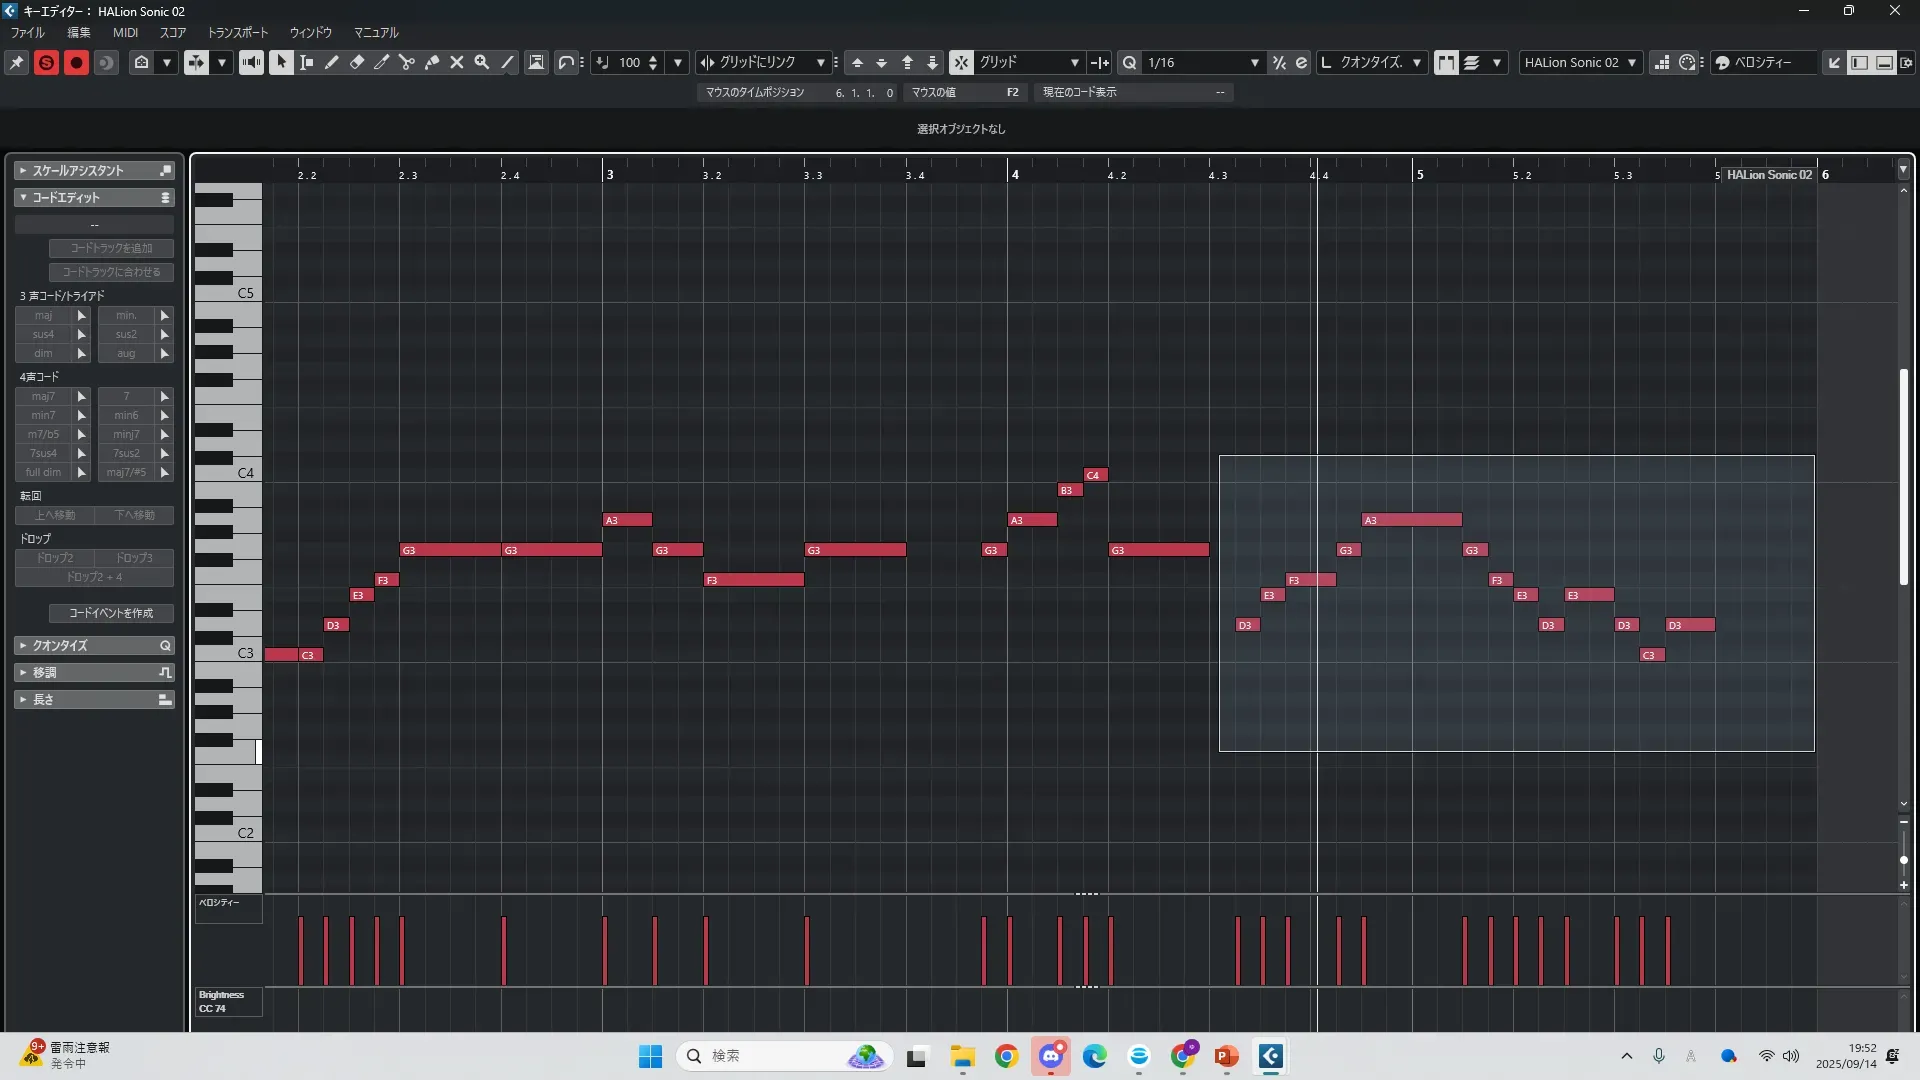This screenshot has height=1080, width=1920.
Task: Open the 1/16 quantize preset dropdown
Action: pyautogui.click(x=1254, y=62)
